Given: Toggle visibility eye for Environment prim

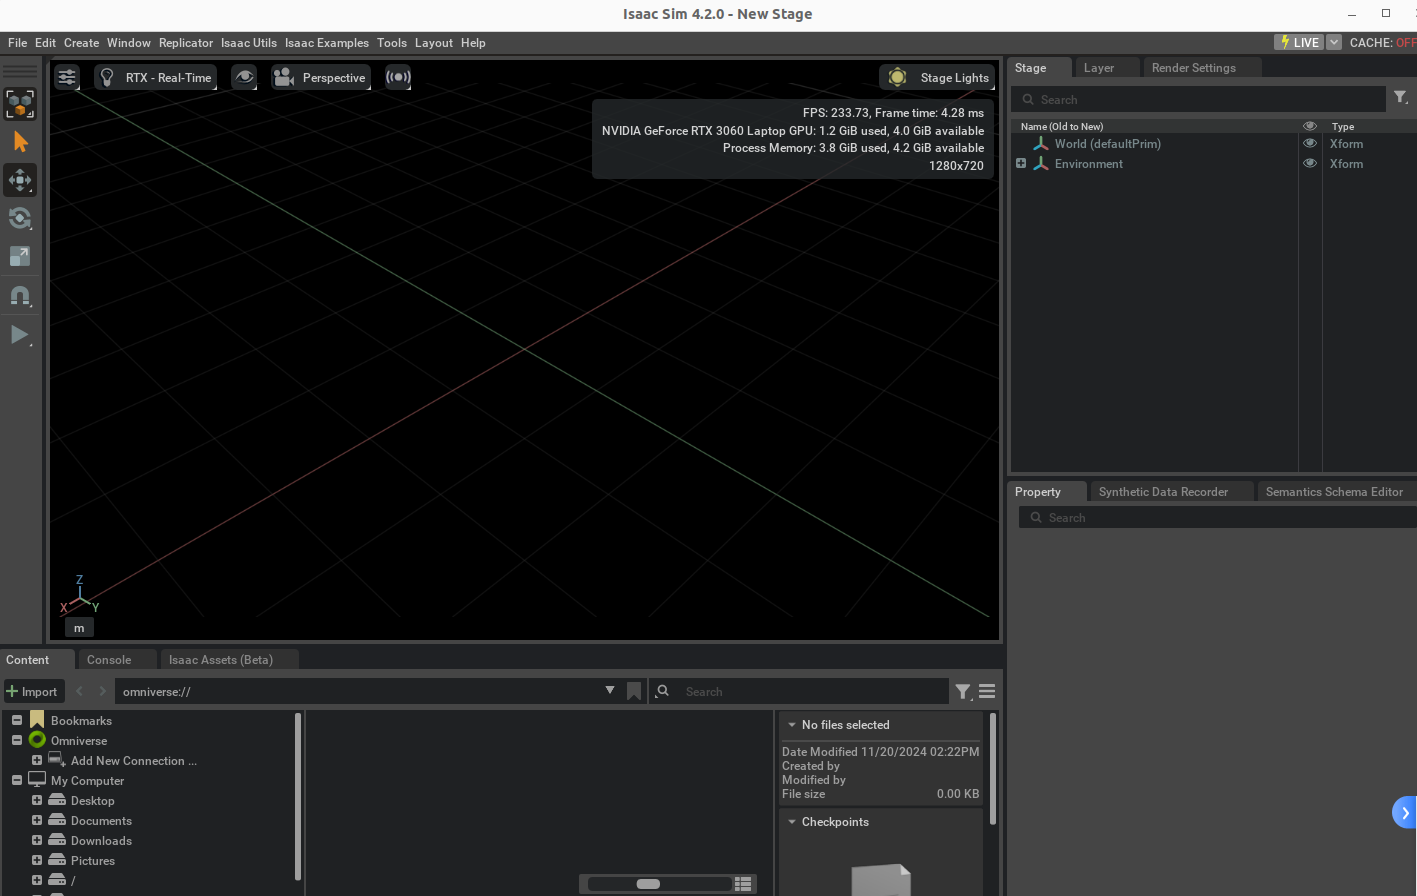Looking at the screenshot, I should (1310, 163).
